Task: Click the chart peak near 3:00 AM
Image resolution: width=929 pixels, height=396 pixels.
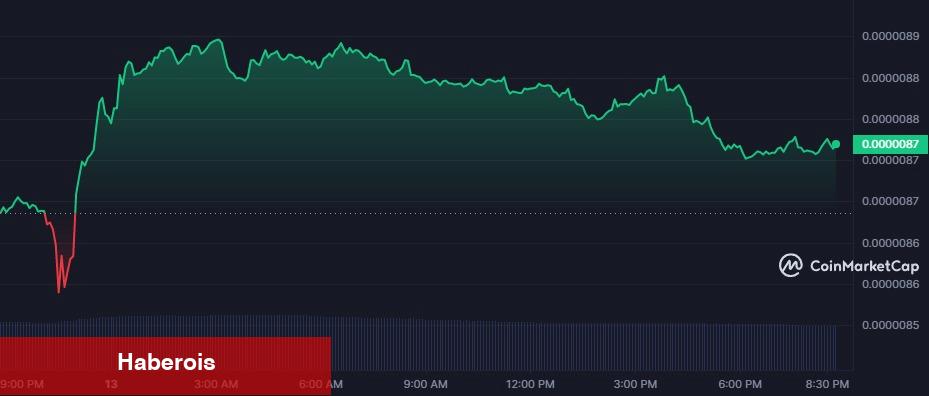Action: click(x=219, y=40)
